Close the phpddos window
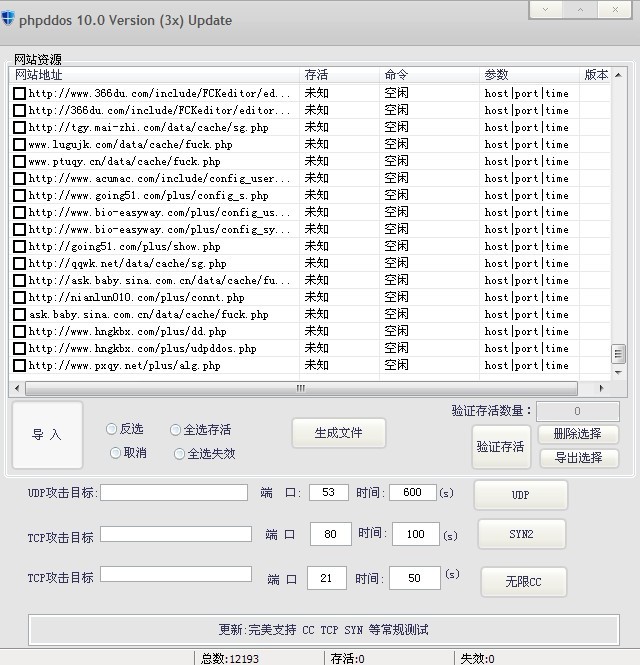 tap(615, 9)
